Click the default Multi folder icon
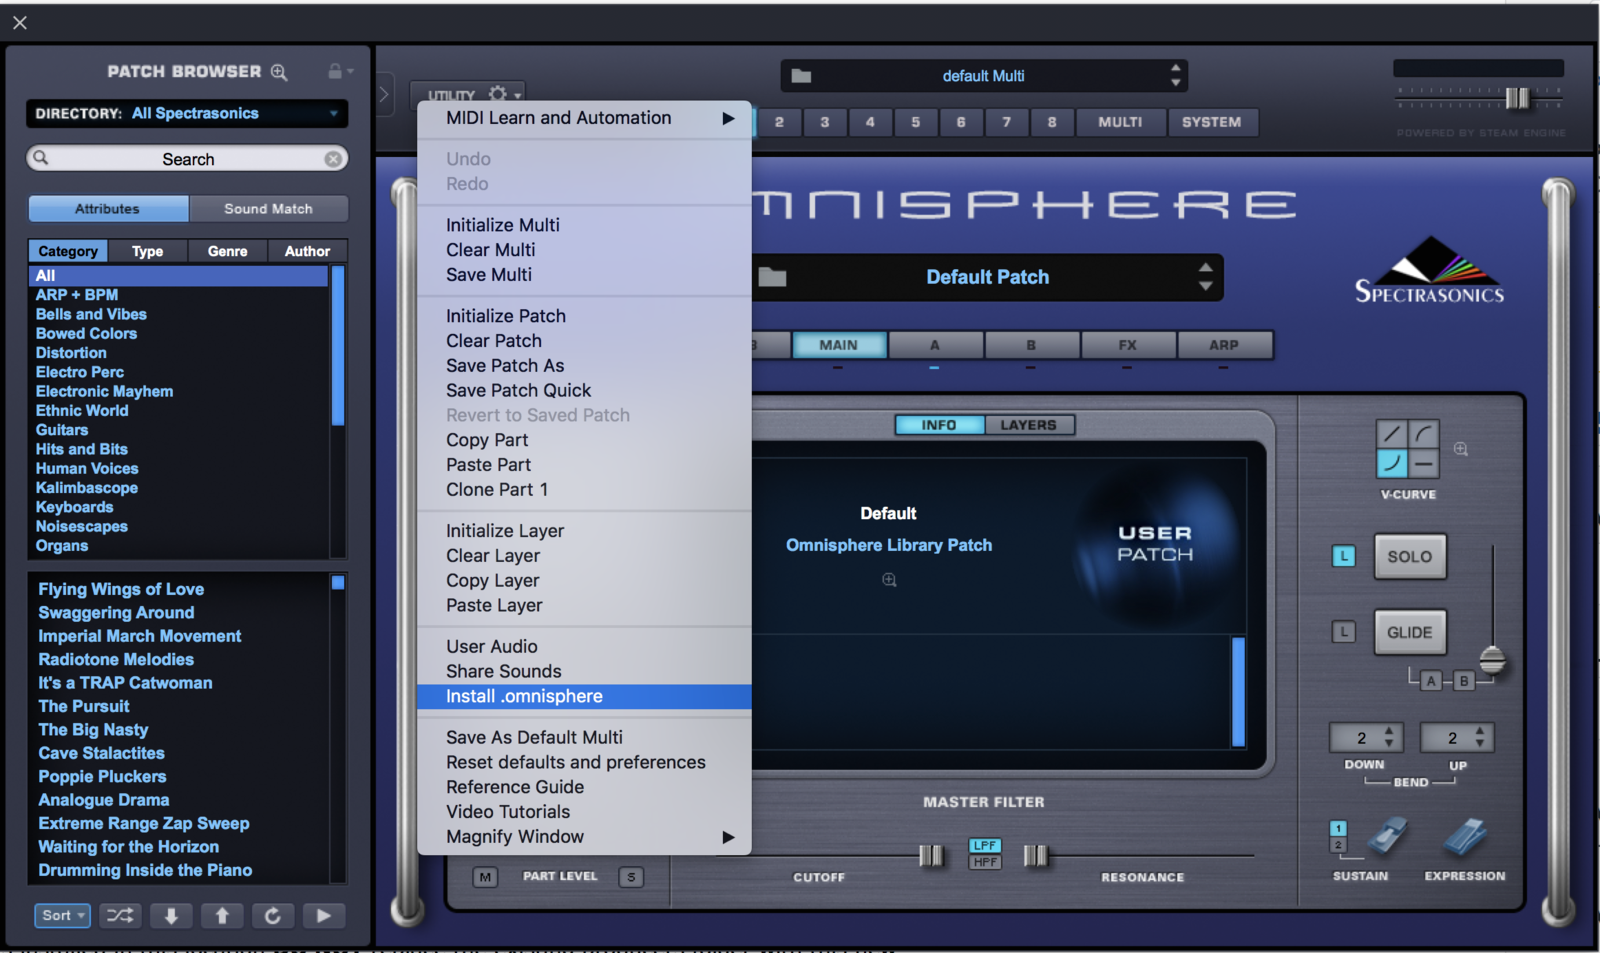The image size is (1600, 953). pyautogui.click(x=801, y=76)
